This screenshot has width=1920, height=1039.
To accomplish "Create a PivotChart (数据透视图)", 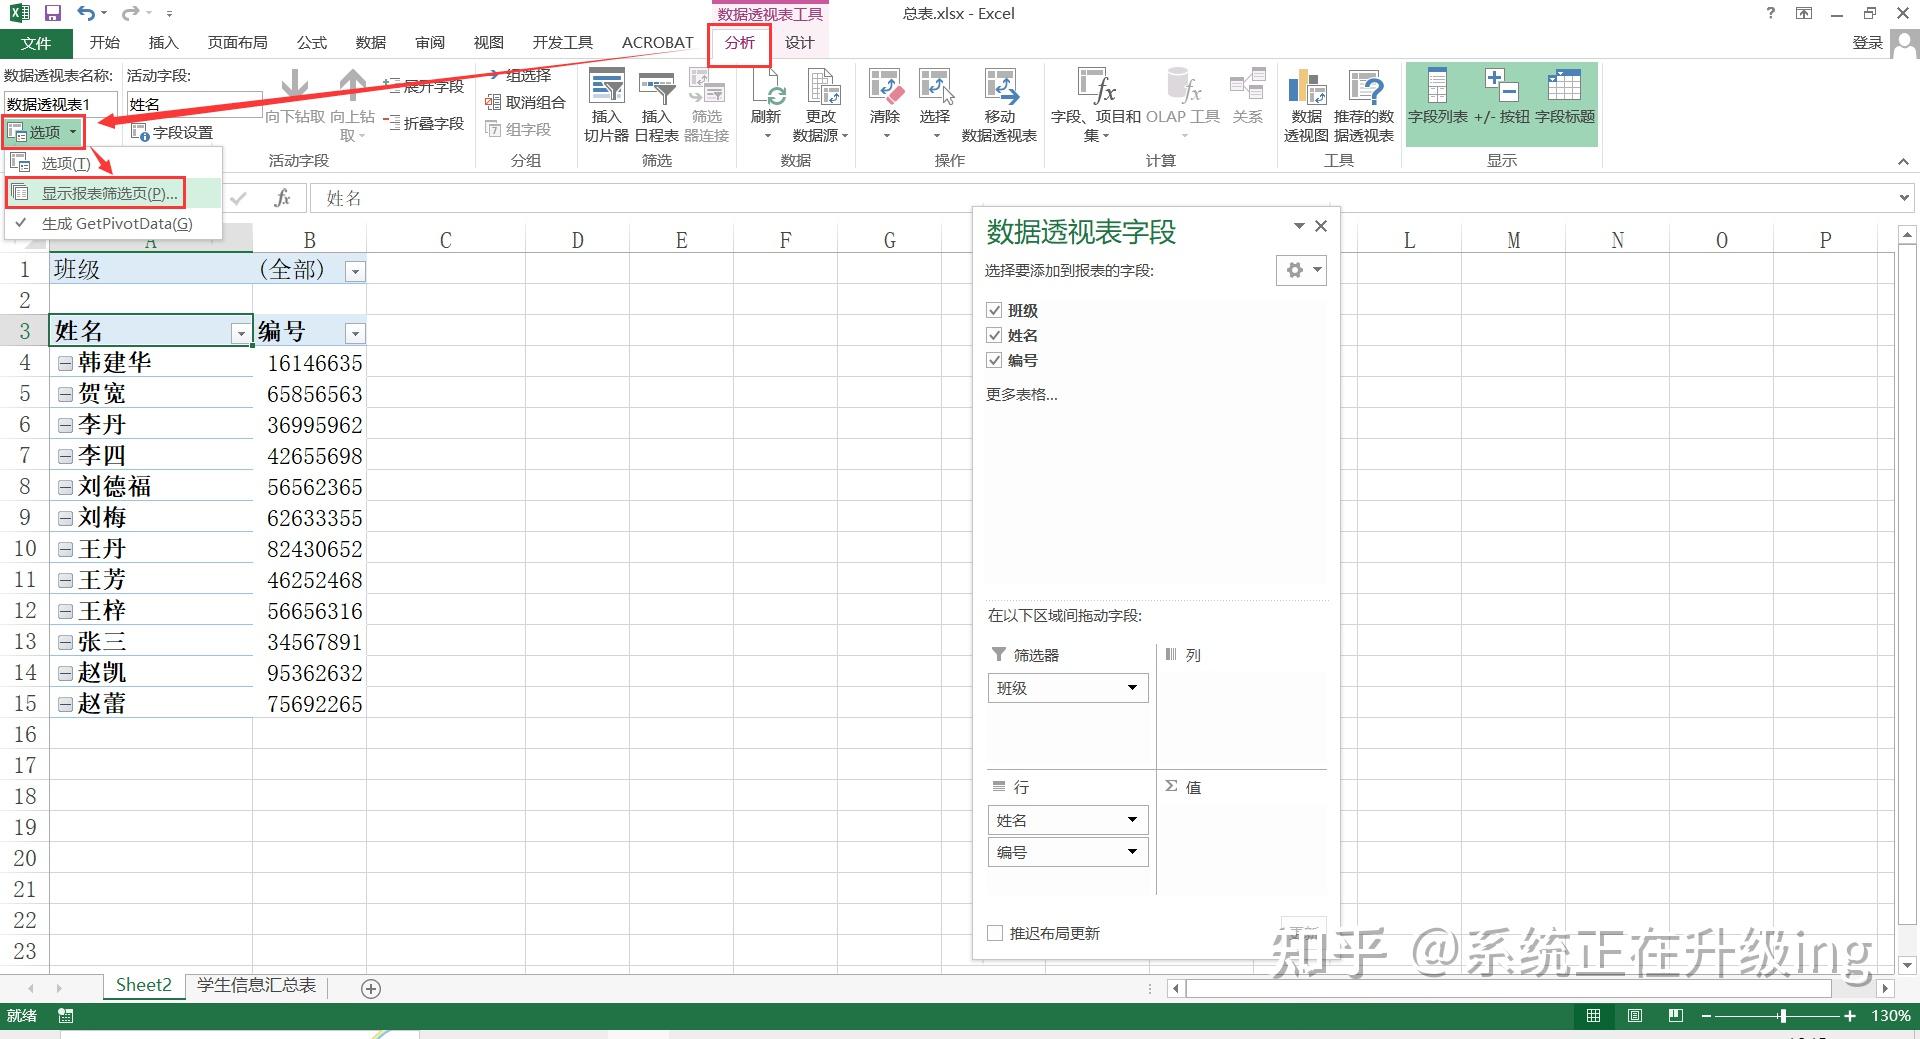I will point(1304,103).
